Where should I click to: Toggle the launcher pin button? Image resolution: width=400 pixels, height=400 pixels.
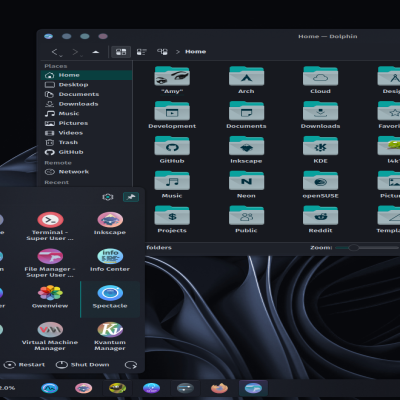[131, 197]
